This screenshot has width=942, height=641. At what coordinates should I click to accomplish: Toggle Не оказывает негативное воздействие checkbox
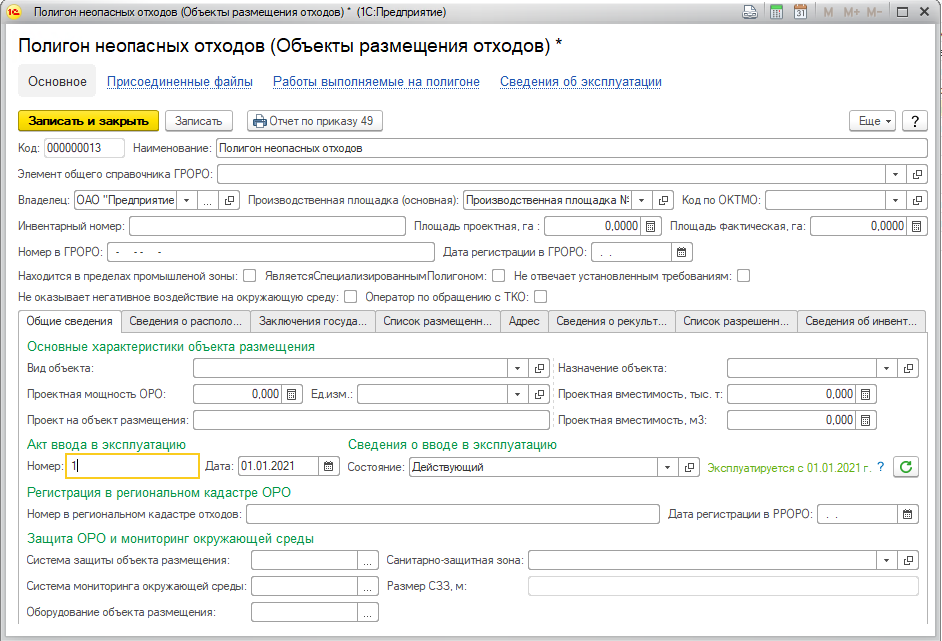[351, 297]
